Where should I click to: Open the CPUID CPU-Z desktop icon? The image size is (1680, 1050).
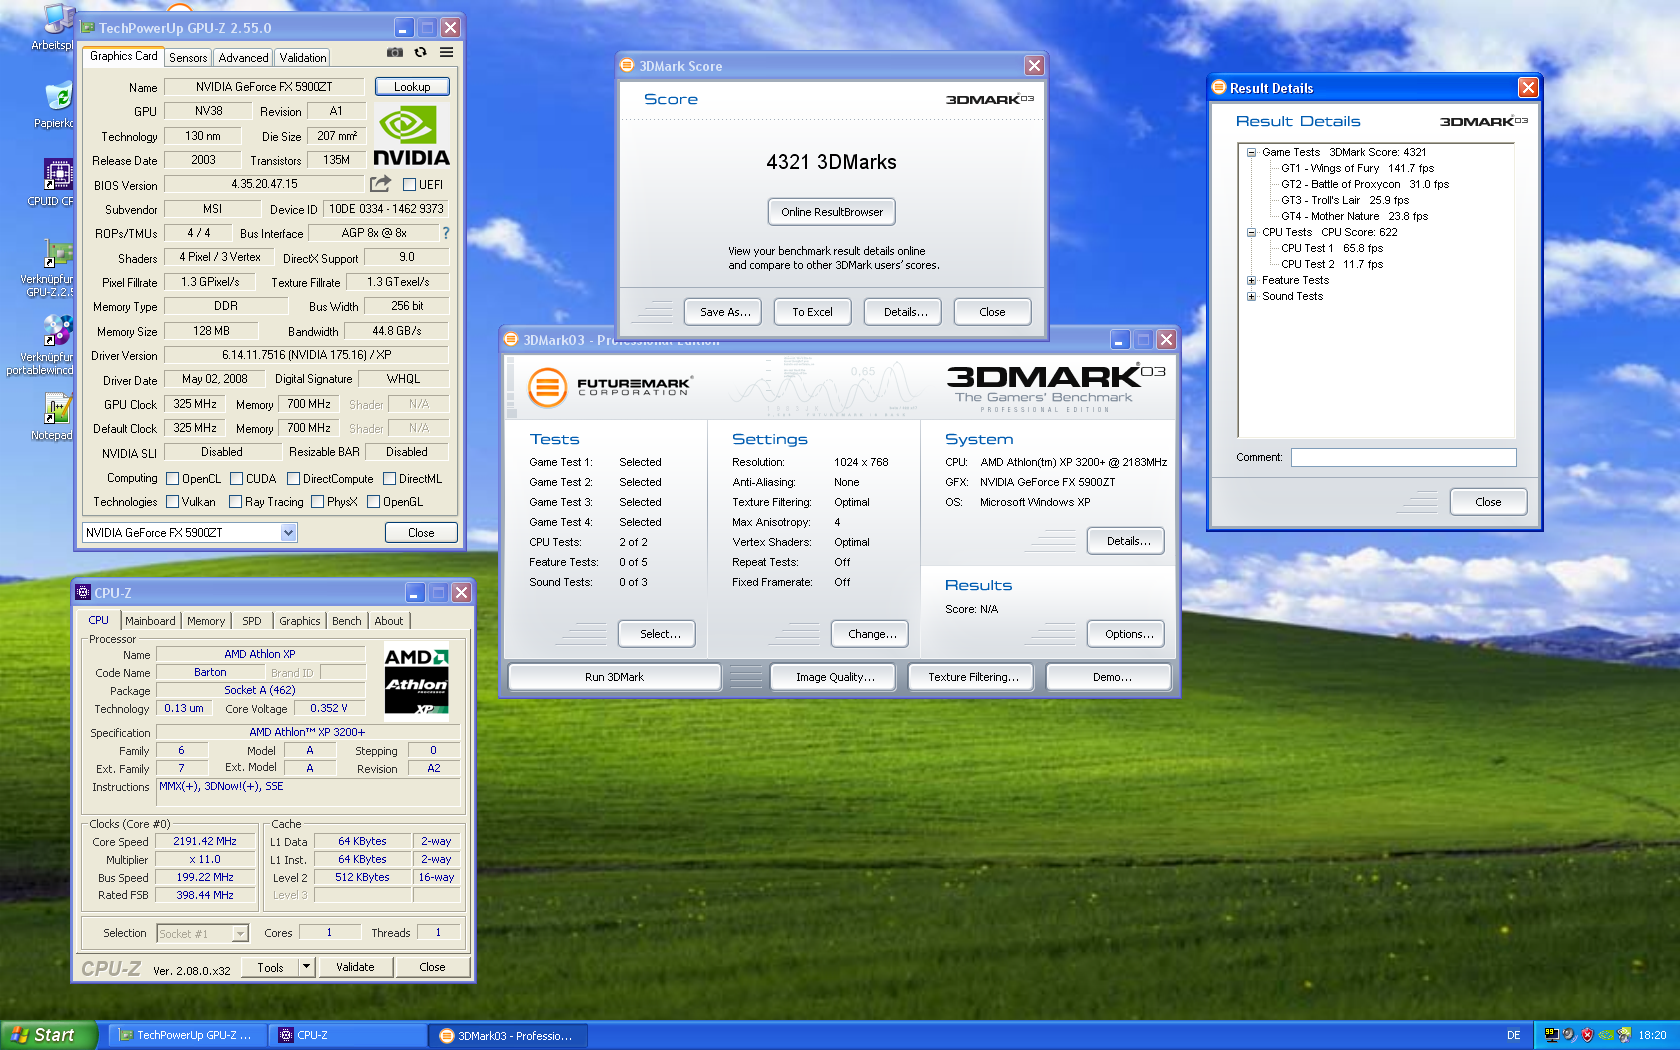(x=56, y=182)
